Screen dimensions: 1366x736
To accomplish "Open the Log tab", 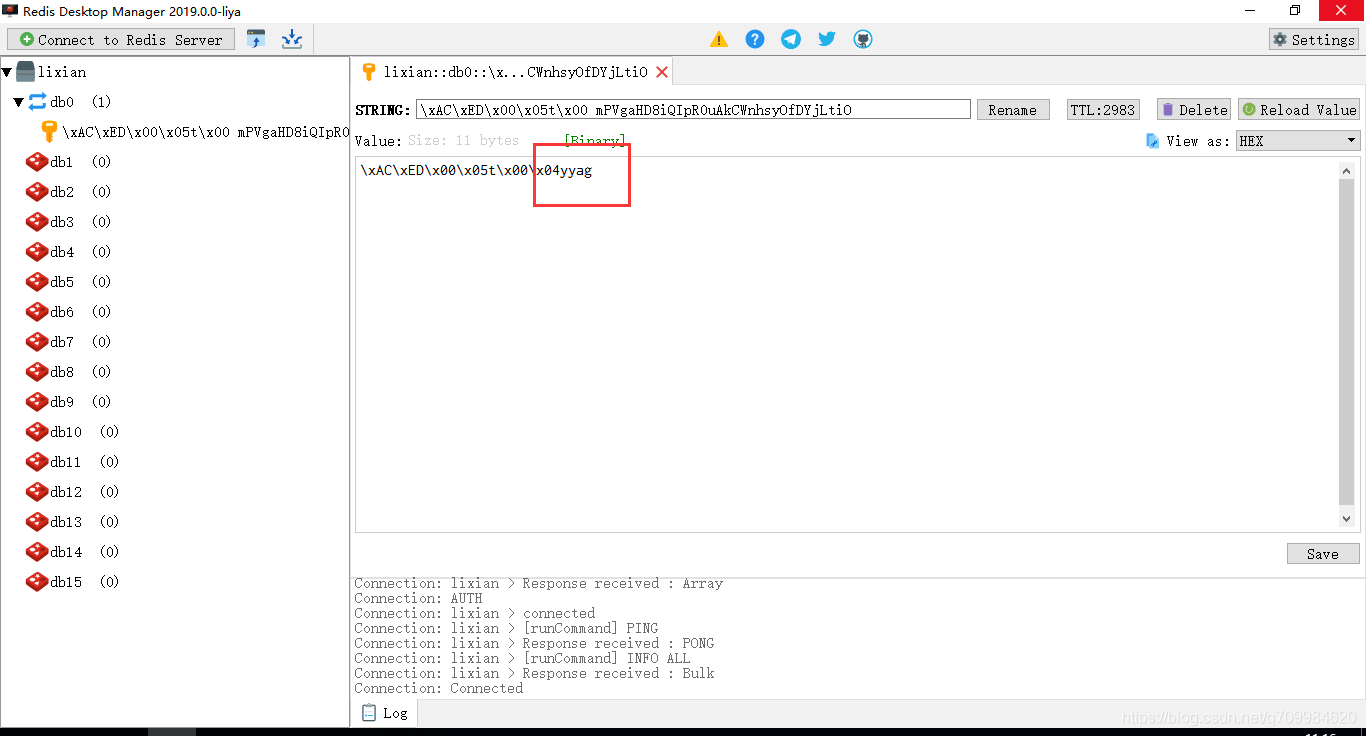I will [384, 713].
